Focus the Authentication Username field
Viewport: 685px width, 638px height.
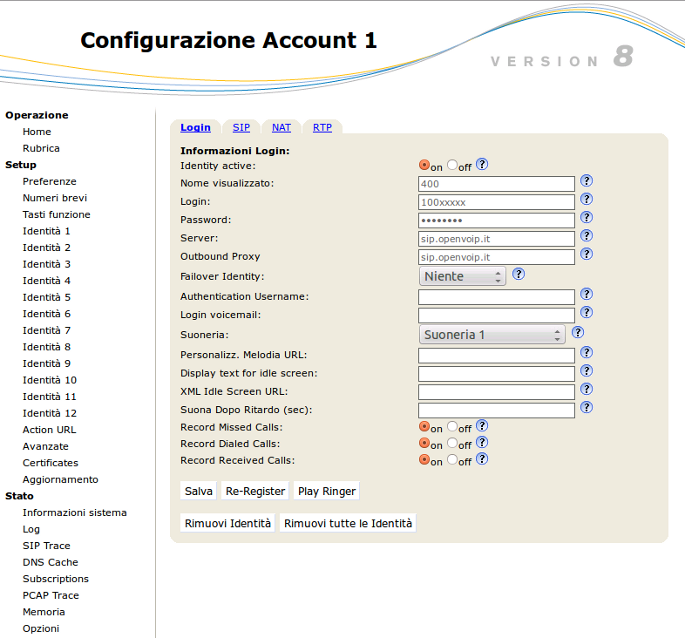[x=496, y=297]
